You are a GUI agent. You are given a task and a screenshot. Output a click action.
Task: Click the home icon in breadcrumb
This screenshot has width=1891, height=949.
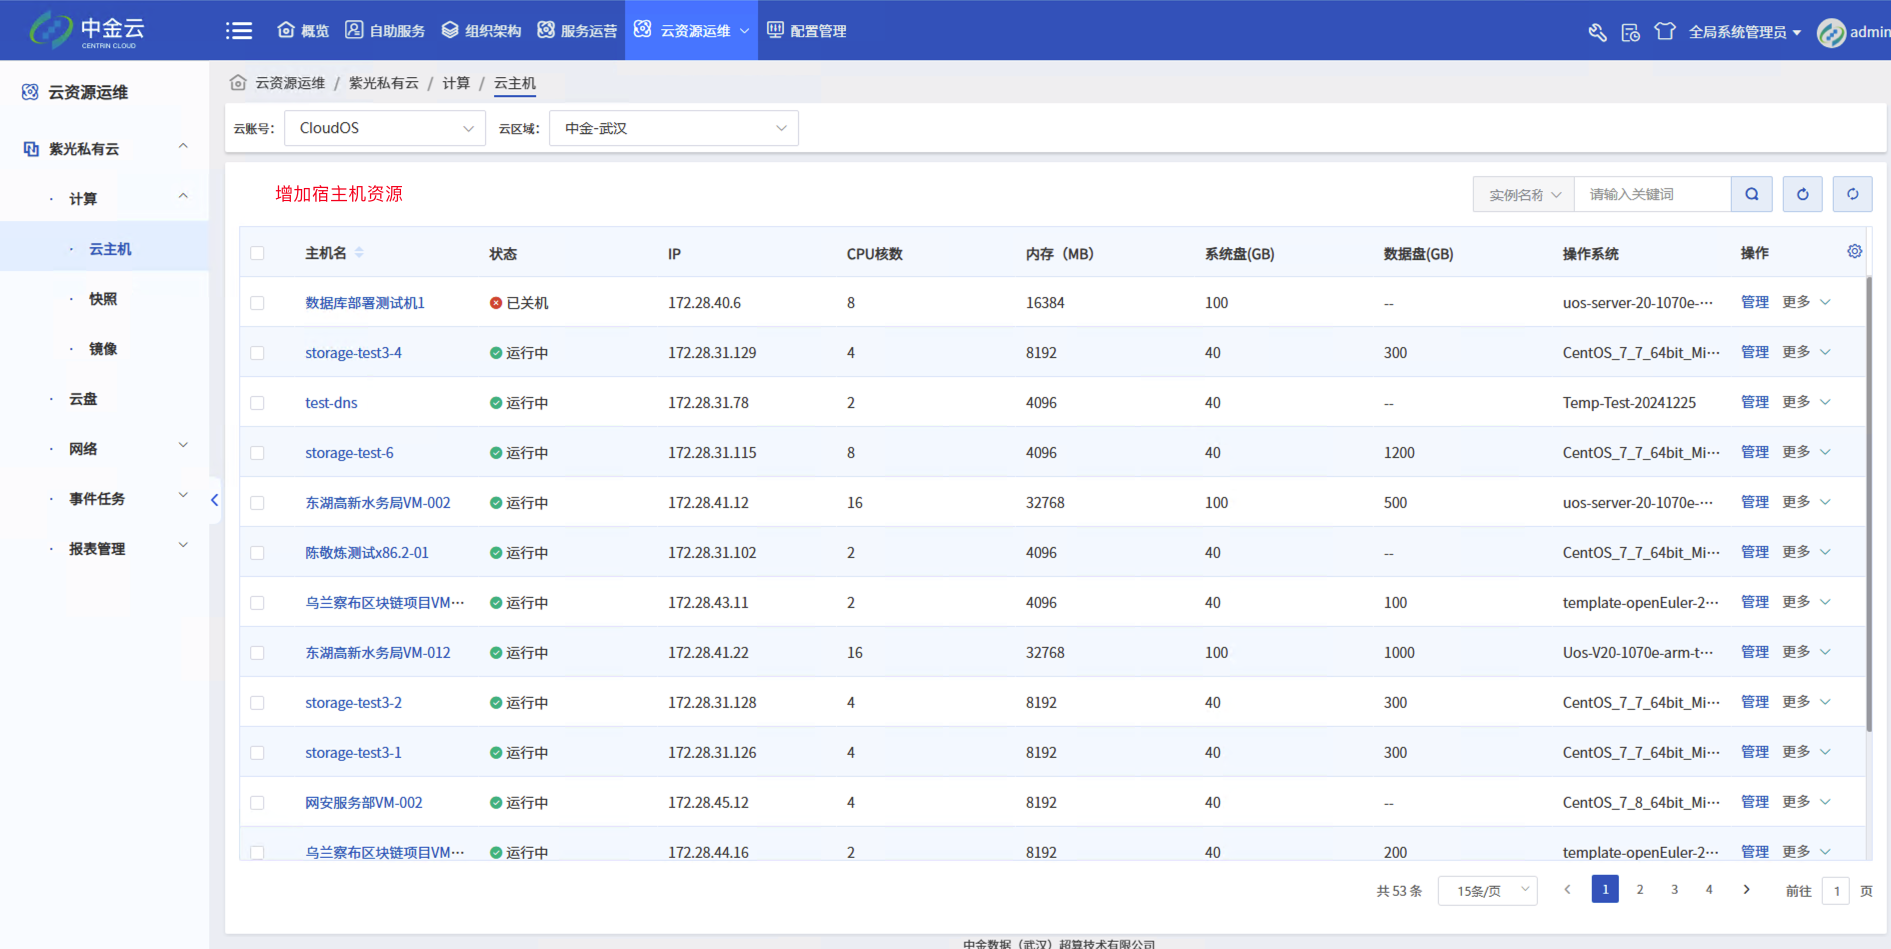coord(238,83)
